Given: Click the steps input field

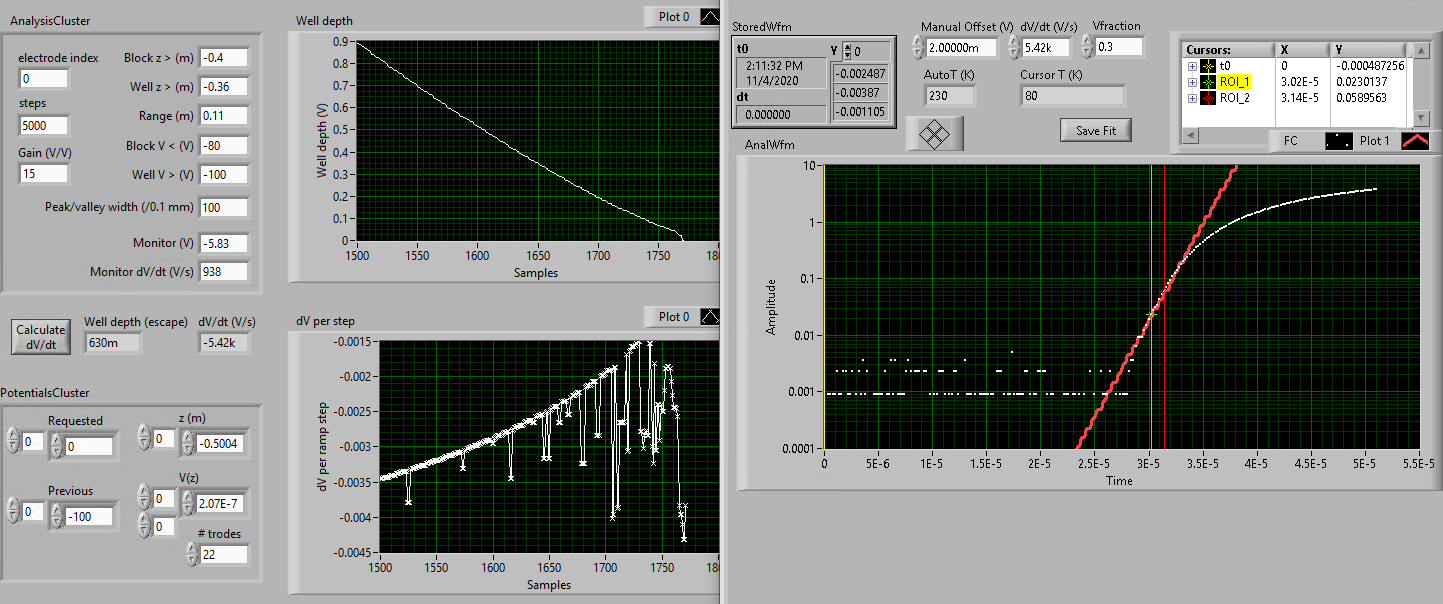Looking at the screenshot, I should point(44,125).
